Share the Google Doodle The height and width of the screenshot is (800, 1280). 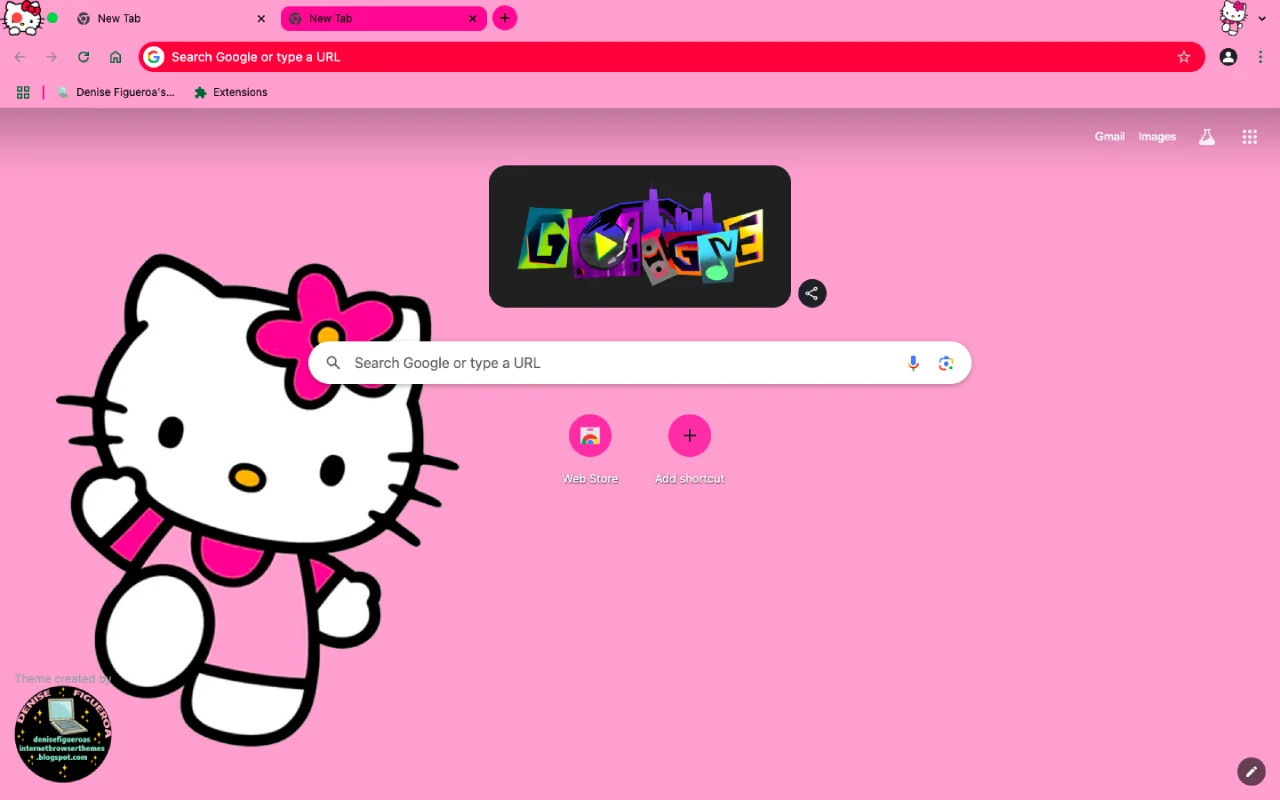(x=812, y=293)
